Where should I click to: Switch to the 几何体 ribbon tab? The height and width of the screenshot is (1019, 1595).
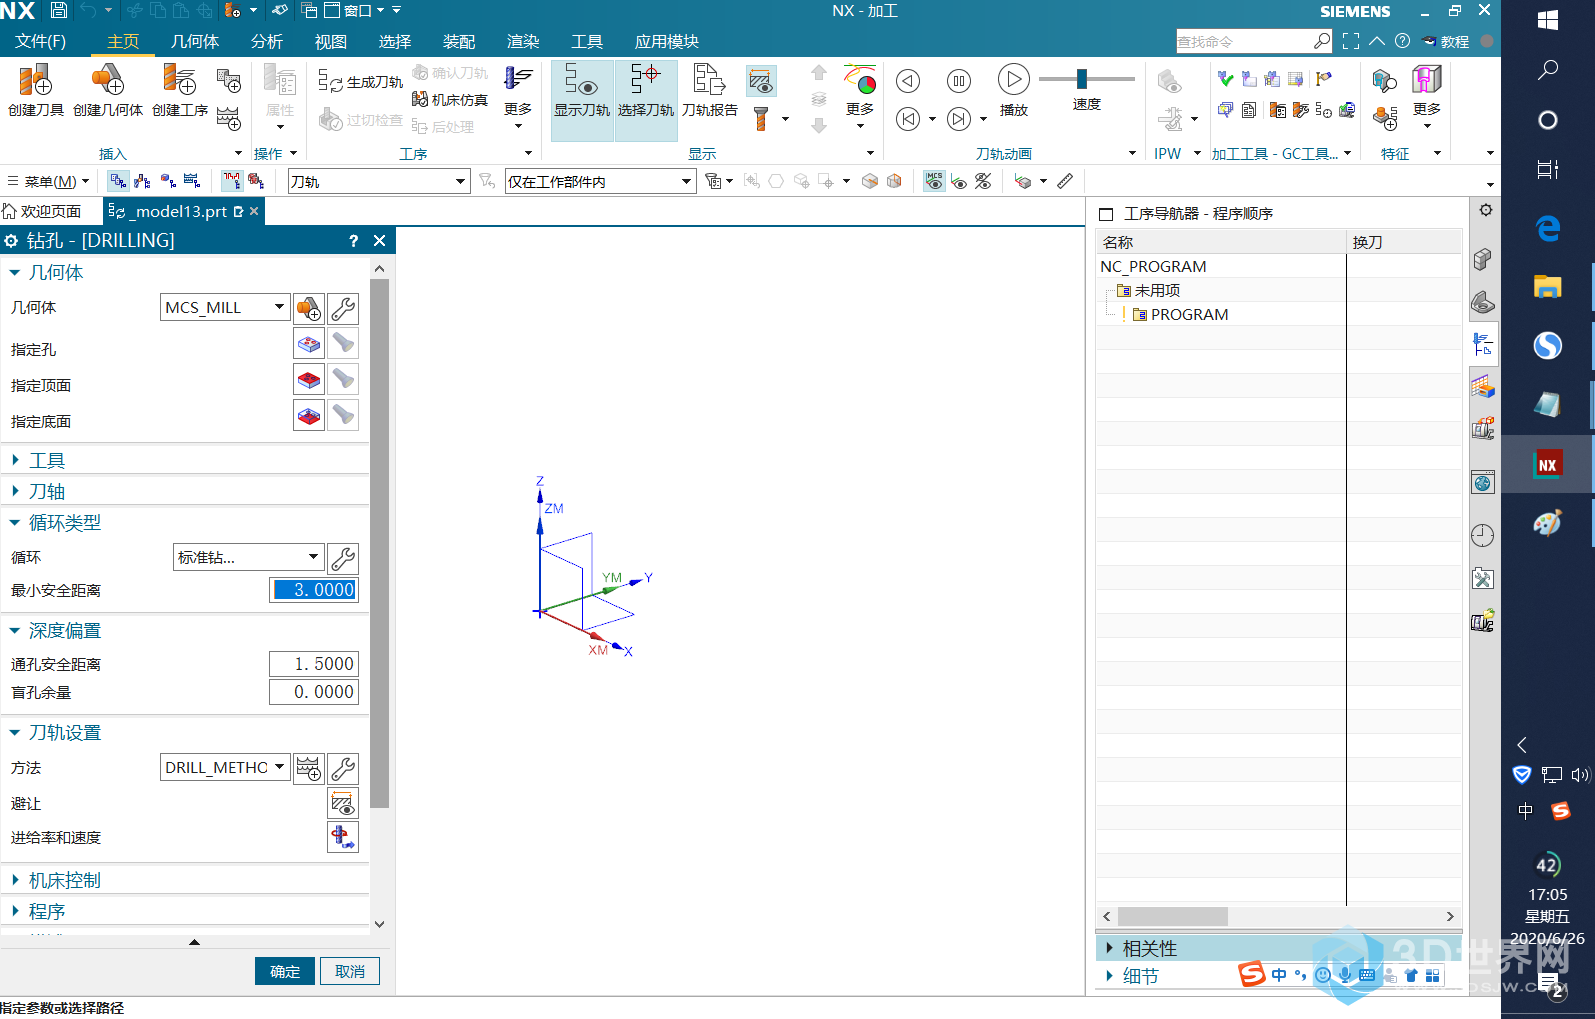[x=195, y=41]
